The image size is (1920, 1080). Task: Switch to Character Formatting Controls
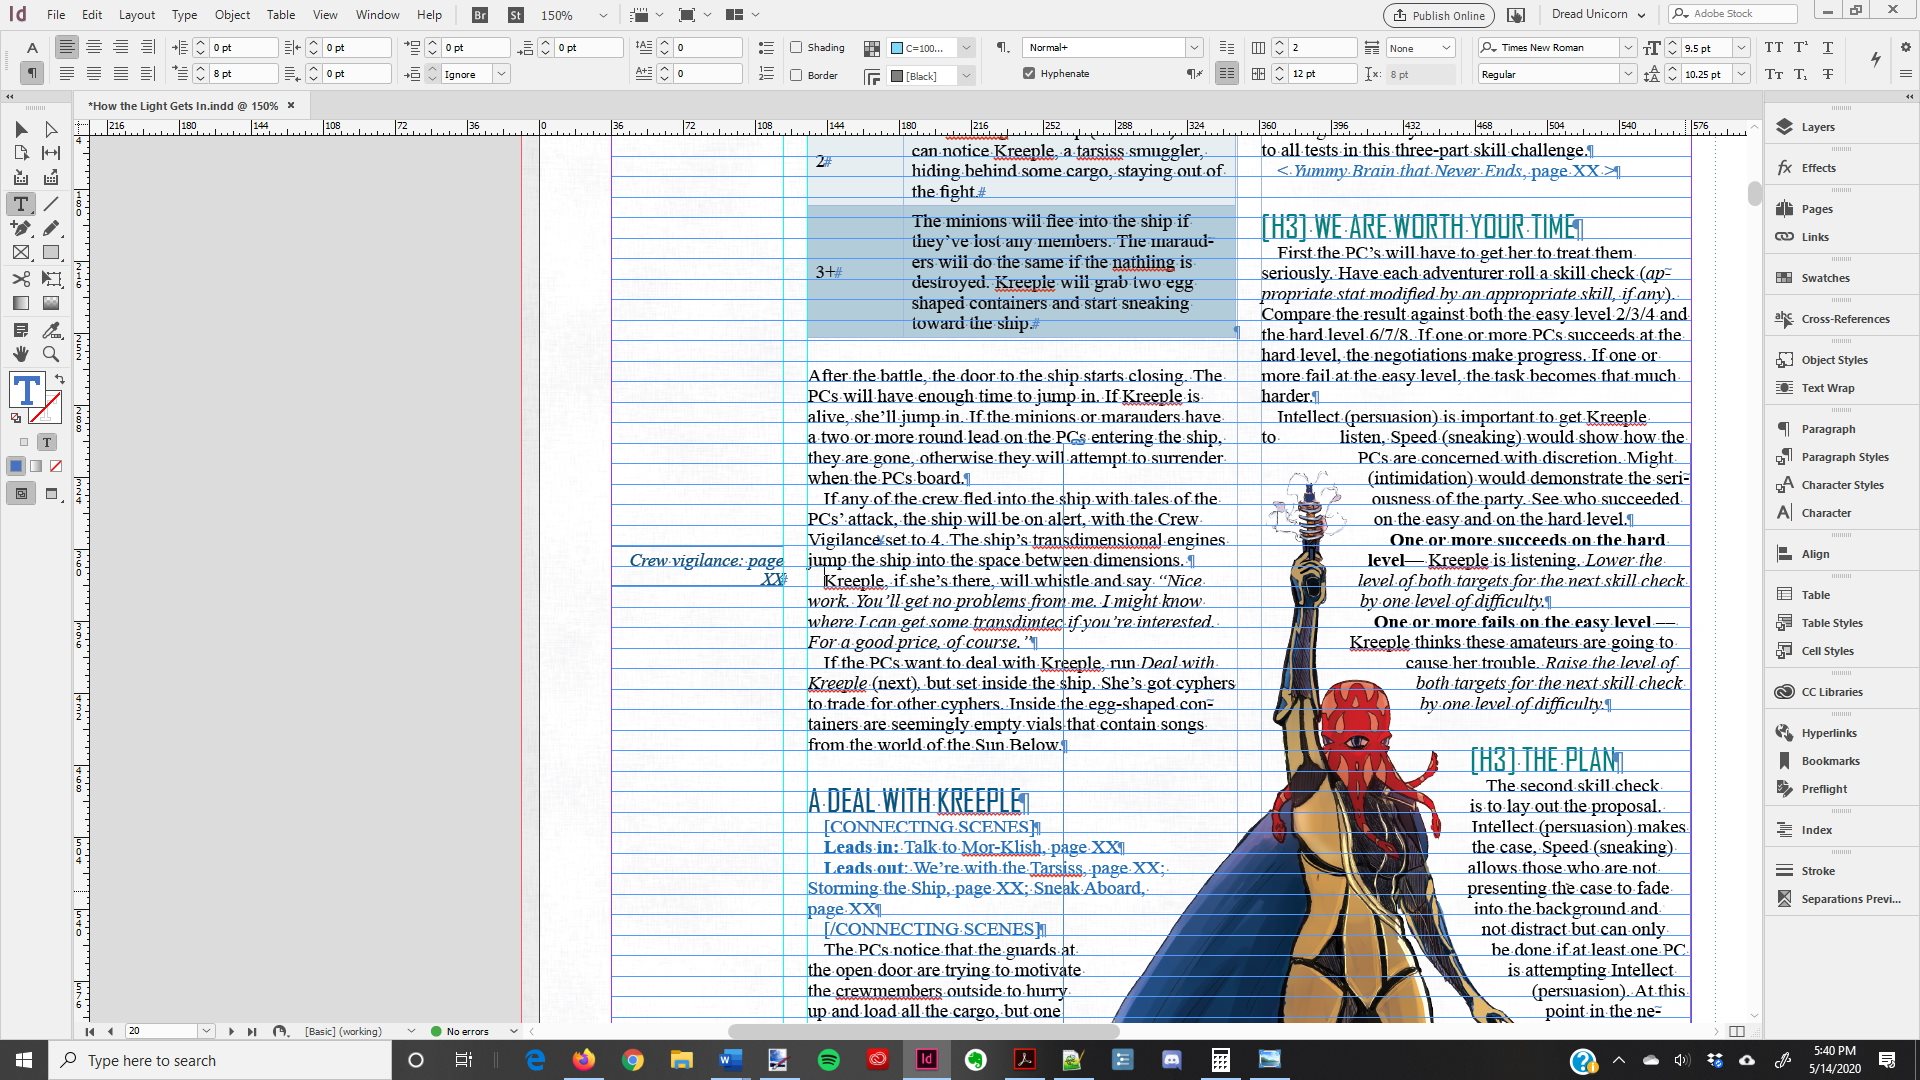[x=32, y=48]
